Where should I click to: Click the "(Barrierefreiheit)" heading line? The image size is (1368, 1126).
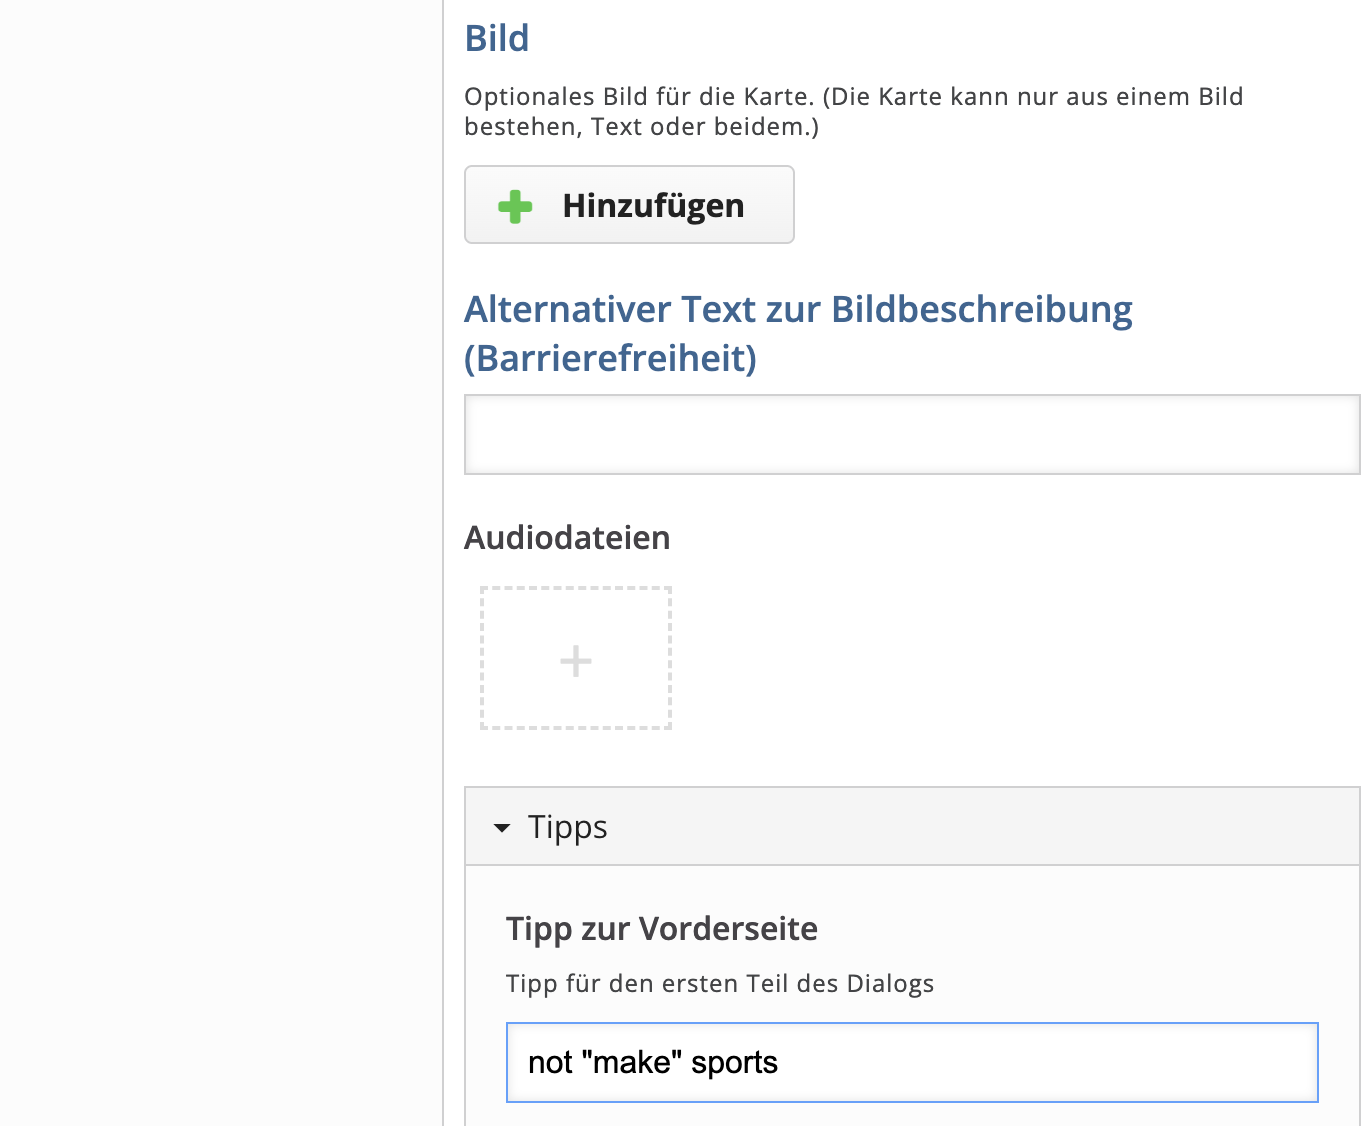[610, 358]
